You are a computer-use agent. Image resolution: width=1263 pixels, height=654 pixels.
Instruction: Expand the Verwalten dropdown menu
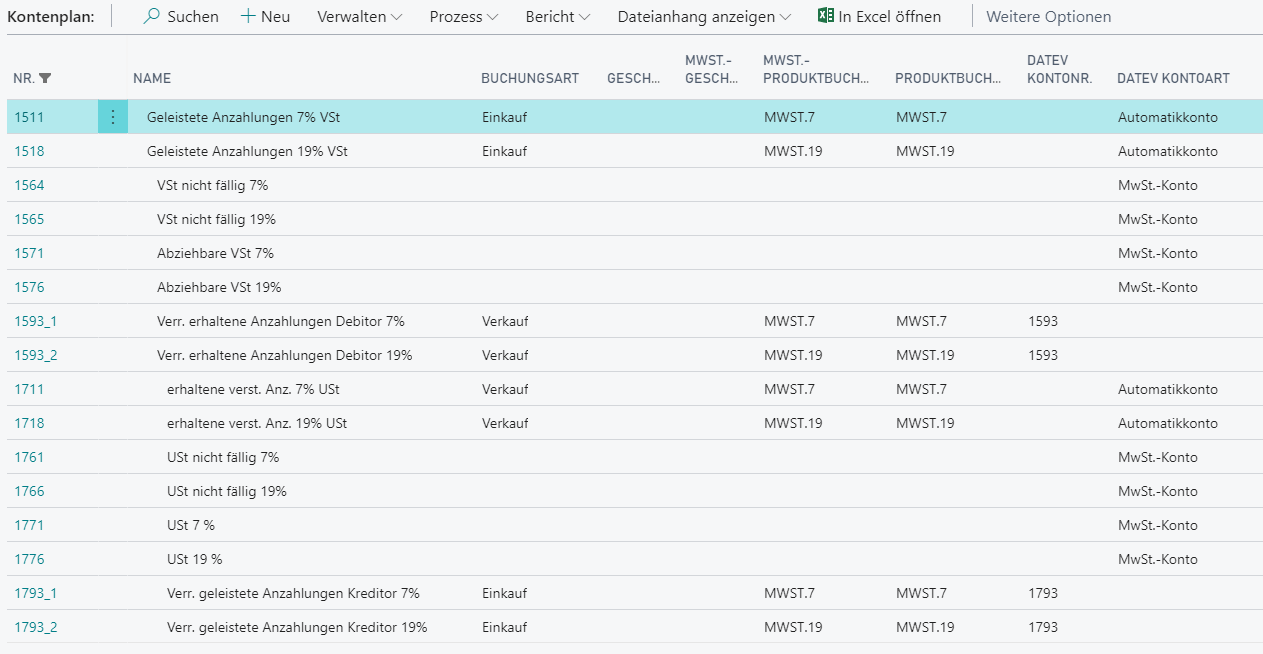tap(360, 16)
